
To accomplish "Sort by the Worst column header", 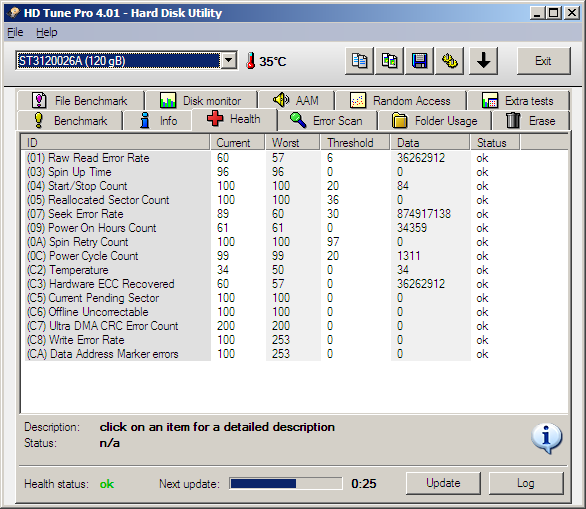I will click(293, 143).
